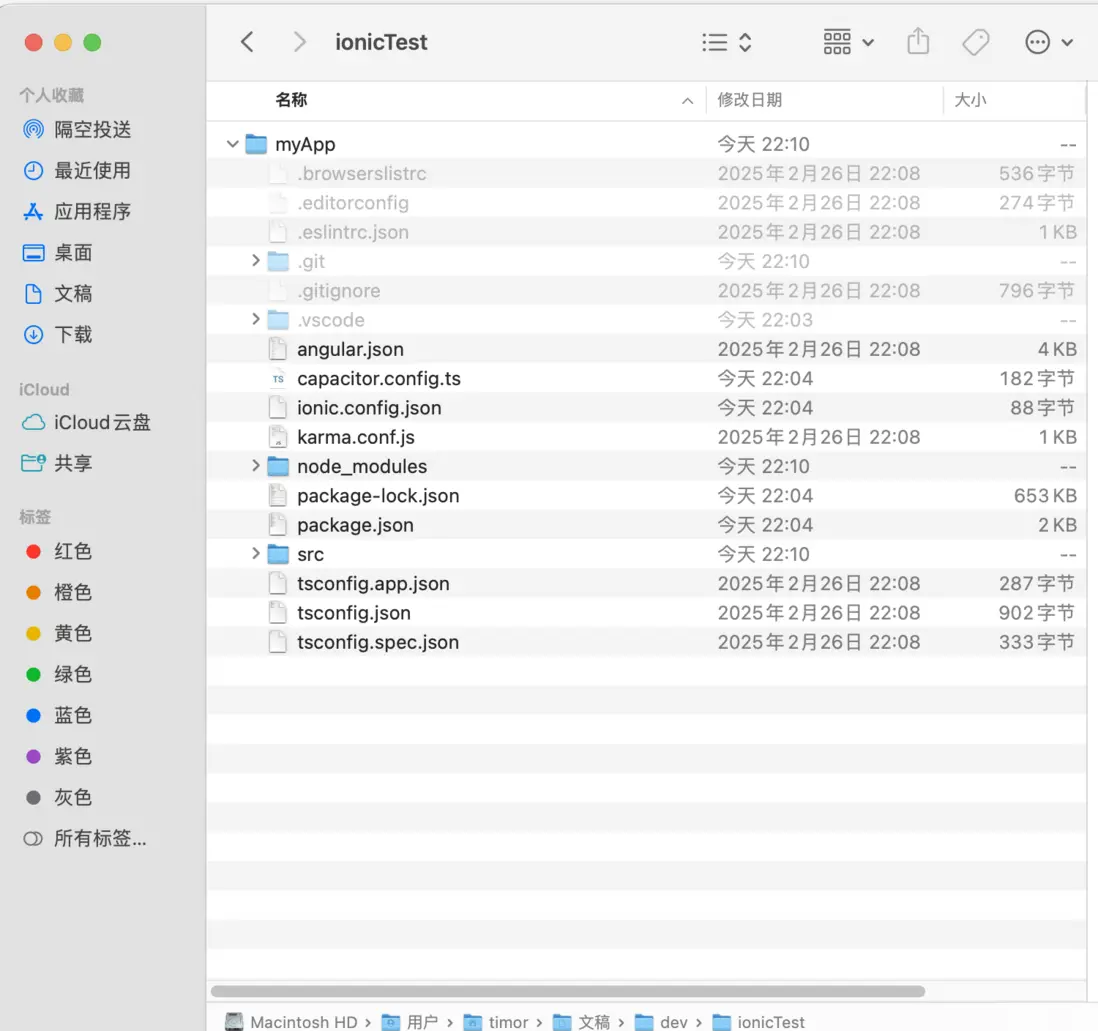The height and width of the screenshot is (1031, 1098).
Task: Go to 文稿 in path bar
Action: coord(581,1022)
